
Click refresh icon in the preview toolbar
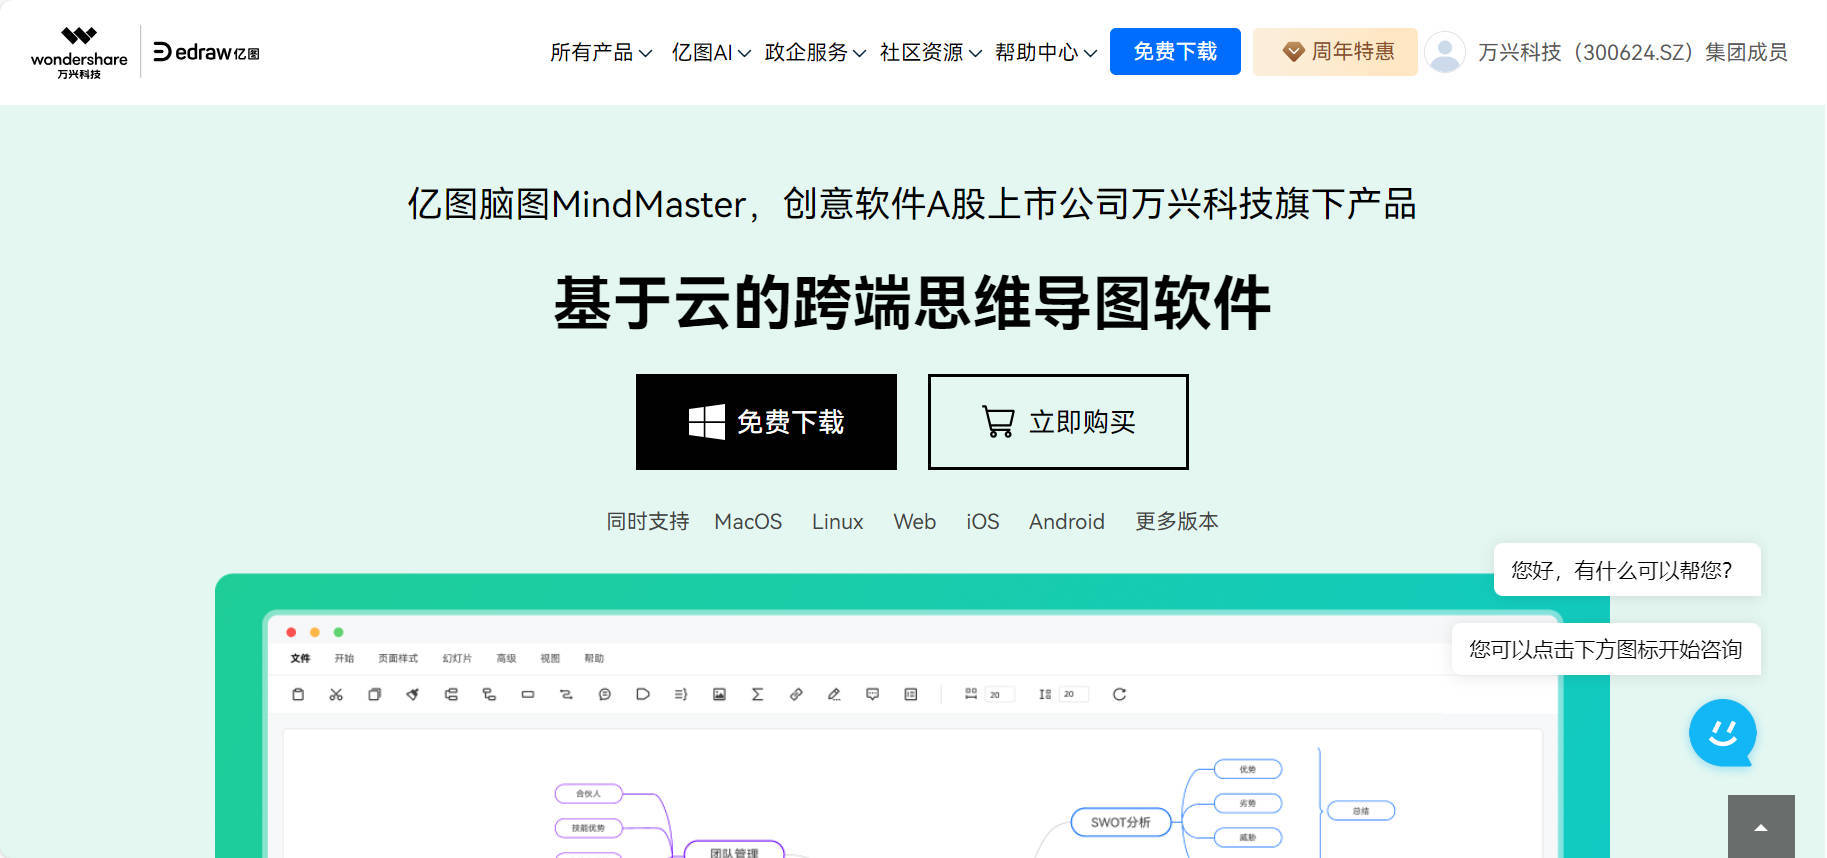(1119, 694)
